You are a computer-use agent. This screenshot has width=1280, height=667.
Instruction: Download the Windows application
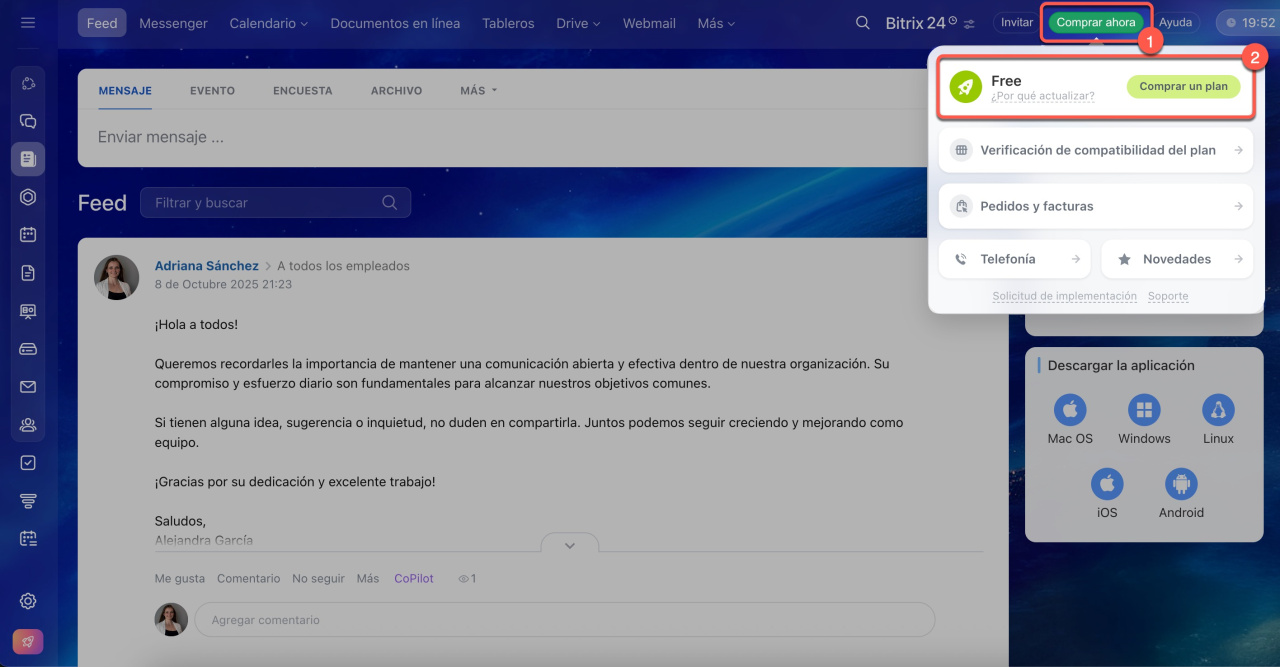[x=1144, y=410]
